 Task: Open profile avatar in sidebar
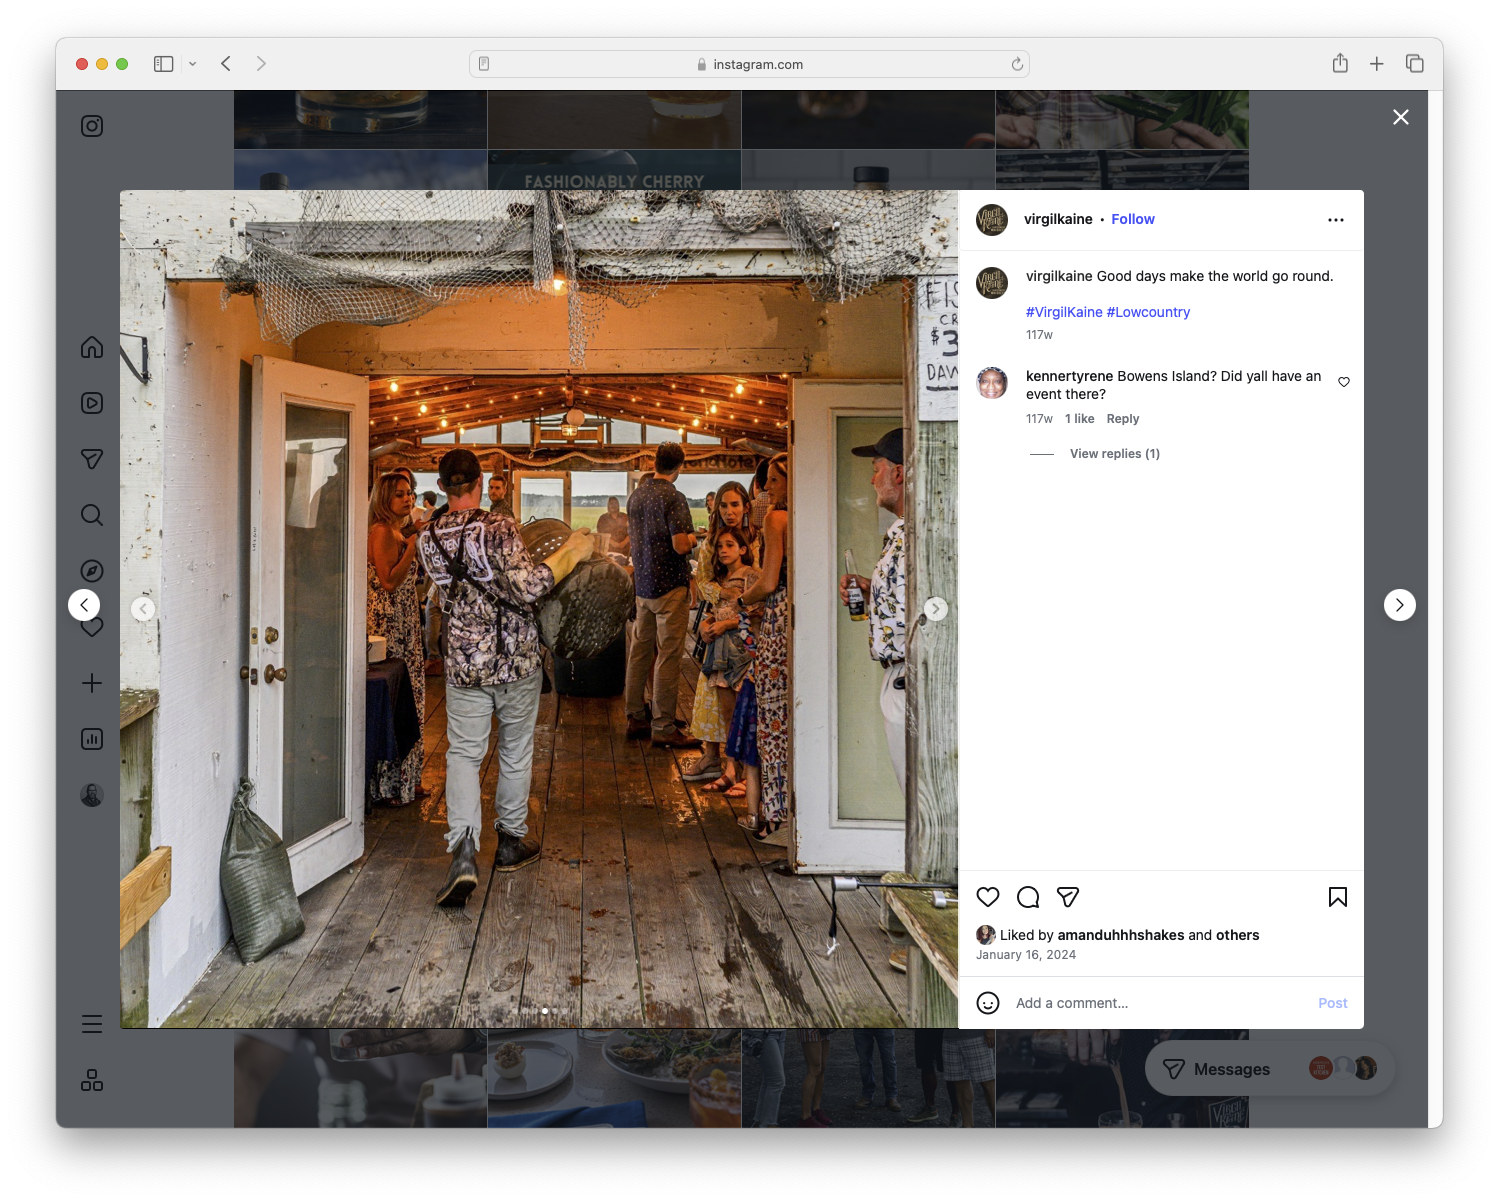[92, 795]
